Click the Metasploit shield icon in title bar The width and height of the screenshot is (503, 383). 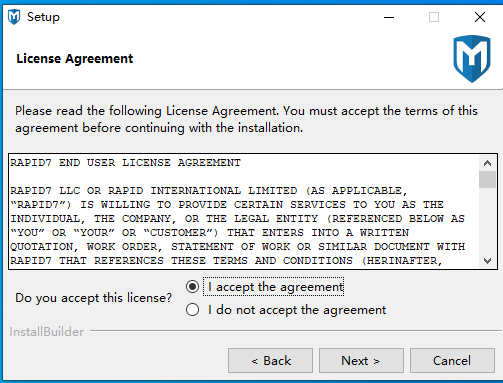tap(14, 17)
